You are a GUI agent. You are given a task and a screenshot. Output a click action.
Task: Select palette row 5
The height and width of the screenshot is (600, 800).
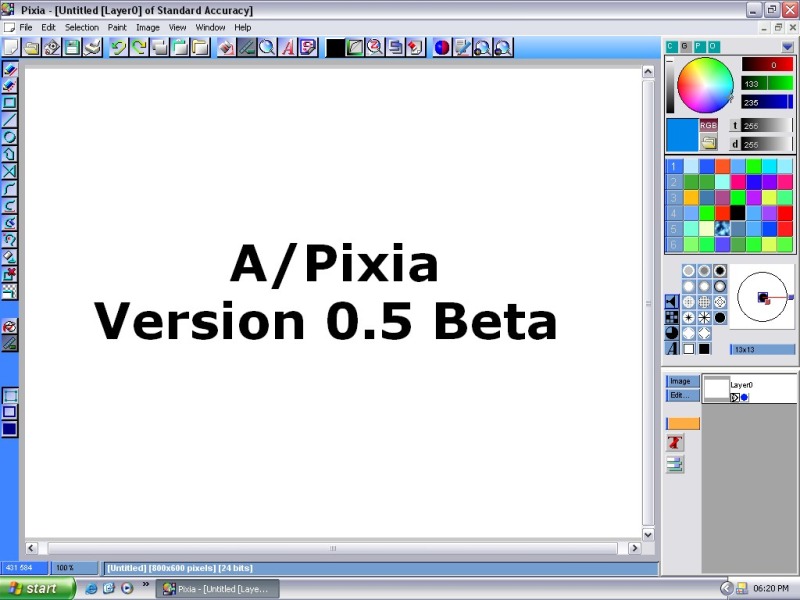[673, 229]
